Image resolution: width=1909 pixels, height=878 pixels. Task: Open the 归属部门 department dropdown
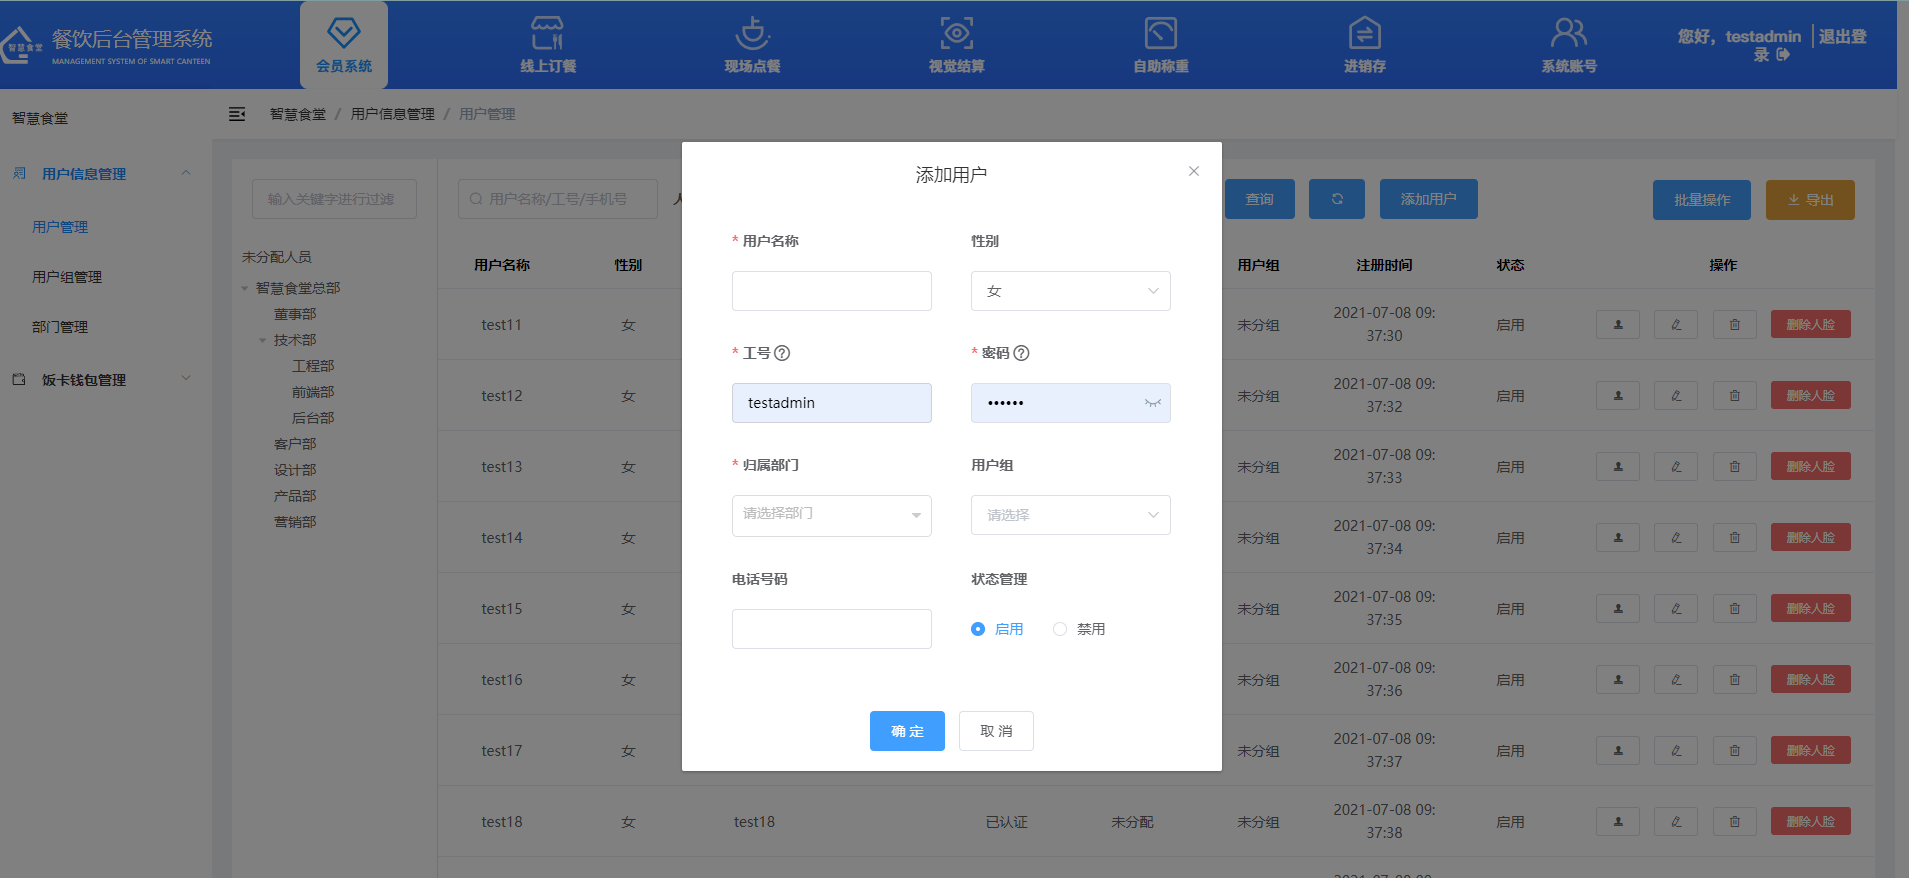[x=831, y=515]
